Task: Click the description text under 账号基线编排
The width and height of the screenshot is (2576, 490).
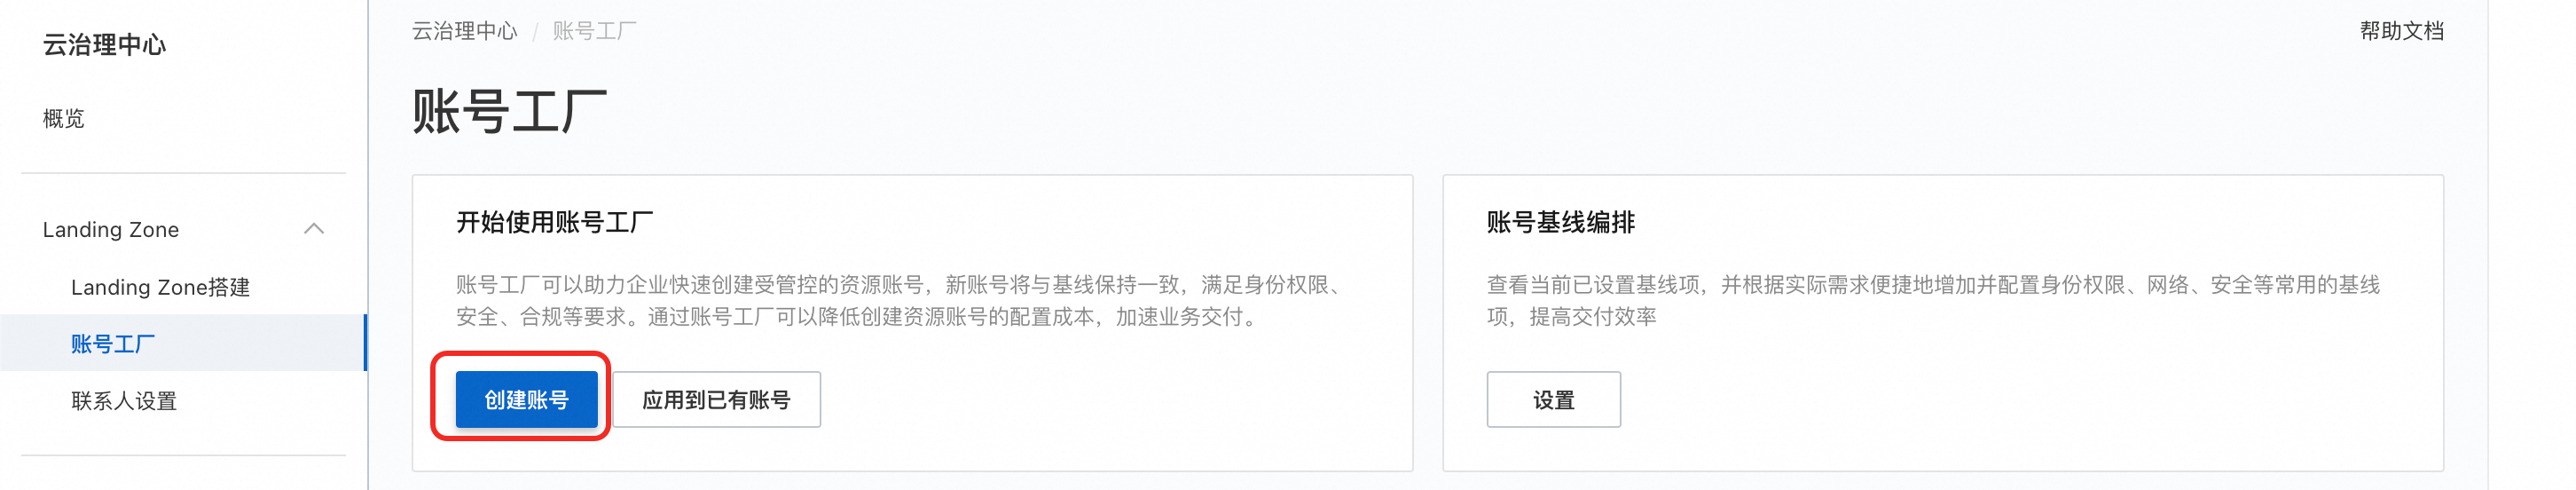Action: 1932,301
